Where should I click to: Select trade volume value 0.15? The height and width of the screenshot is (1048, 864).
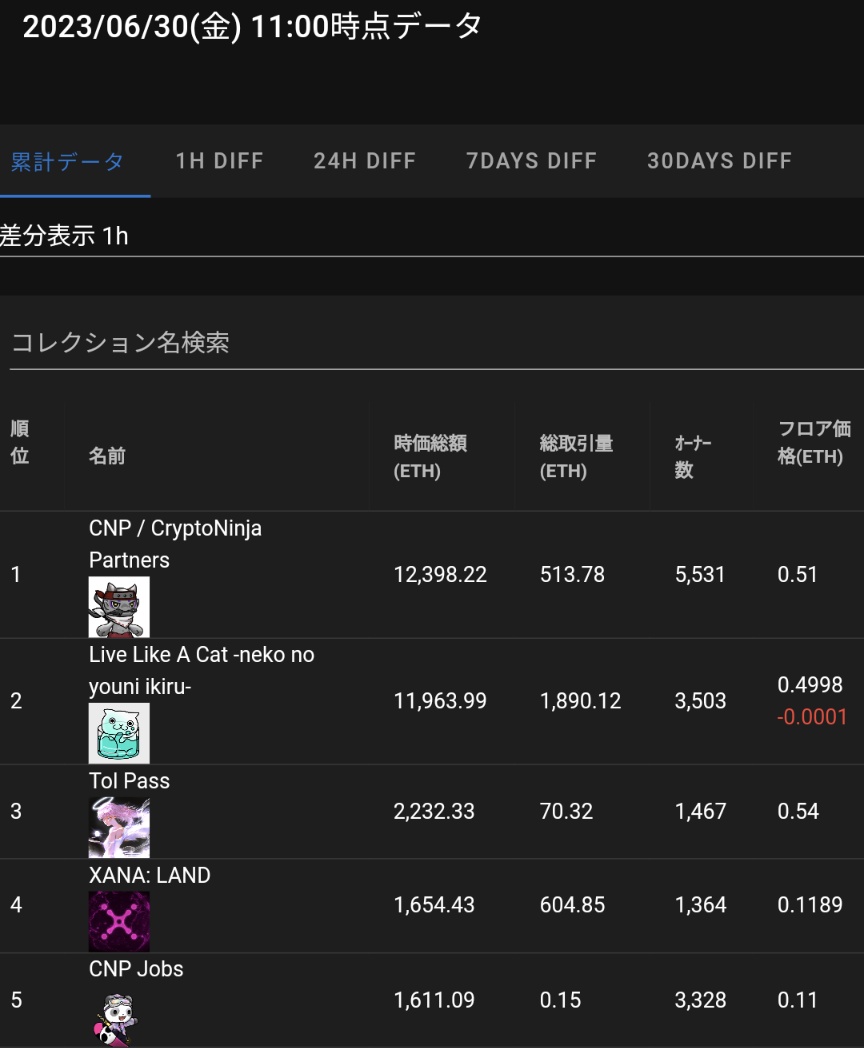click(560, 1000)
